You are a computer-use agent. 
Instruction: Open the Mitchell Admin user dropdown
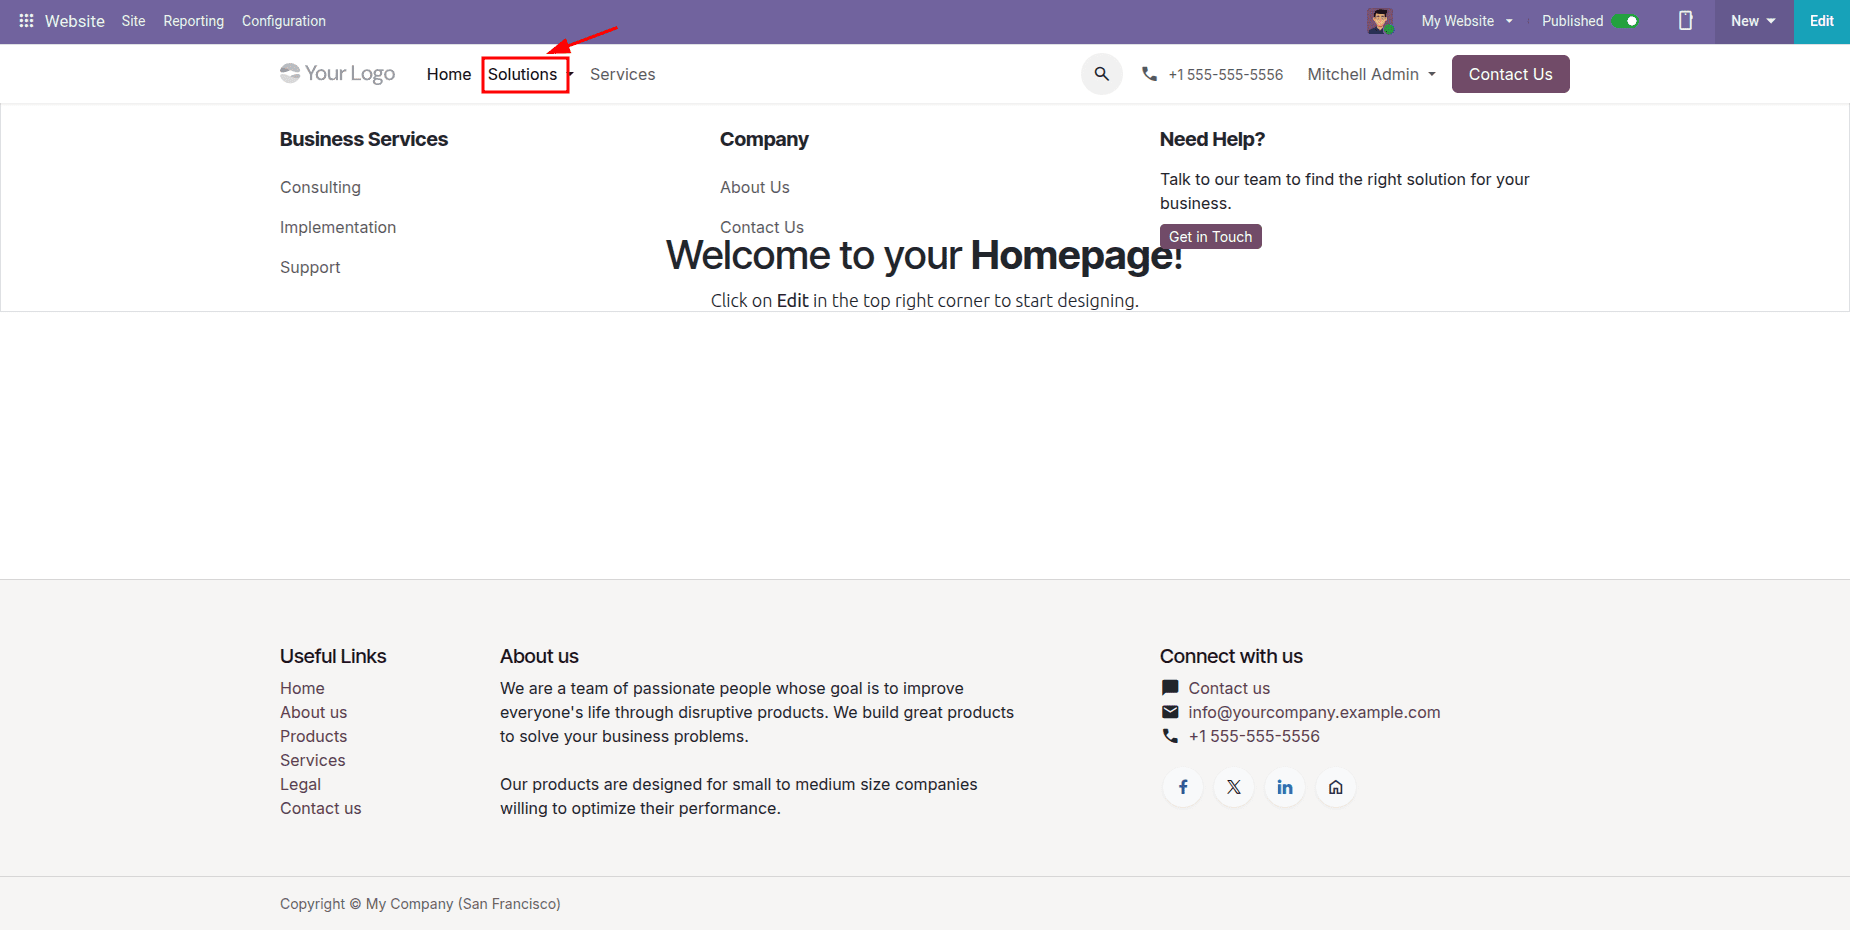[1371, 74]
